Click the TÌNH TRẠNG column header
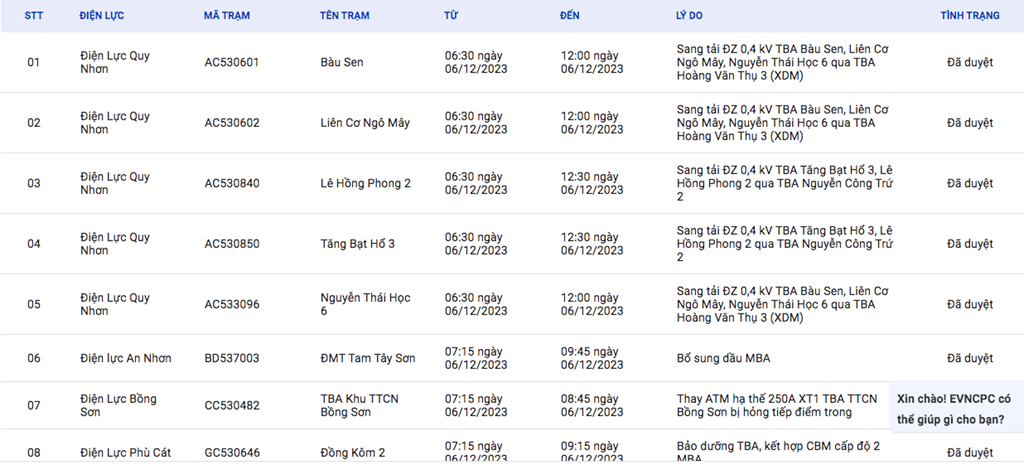 (x=970, y=16)
